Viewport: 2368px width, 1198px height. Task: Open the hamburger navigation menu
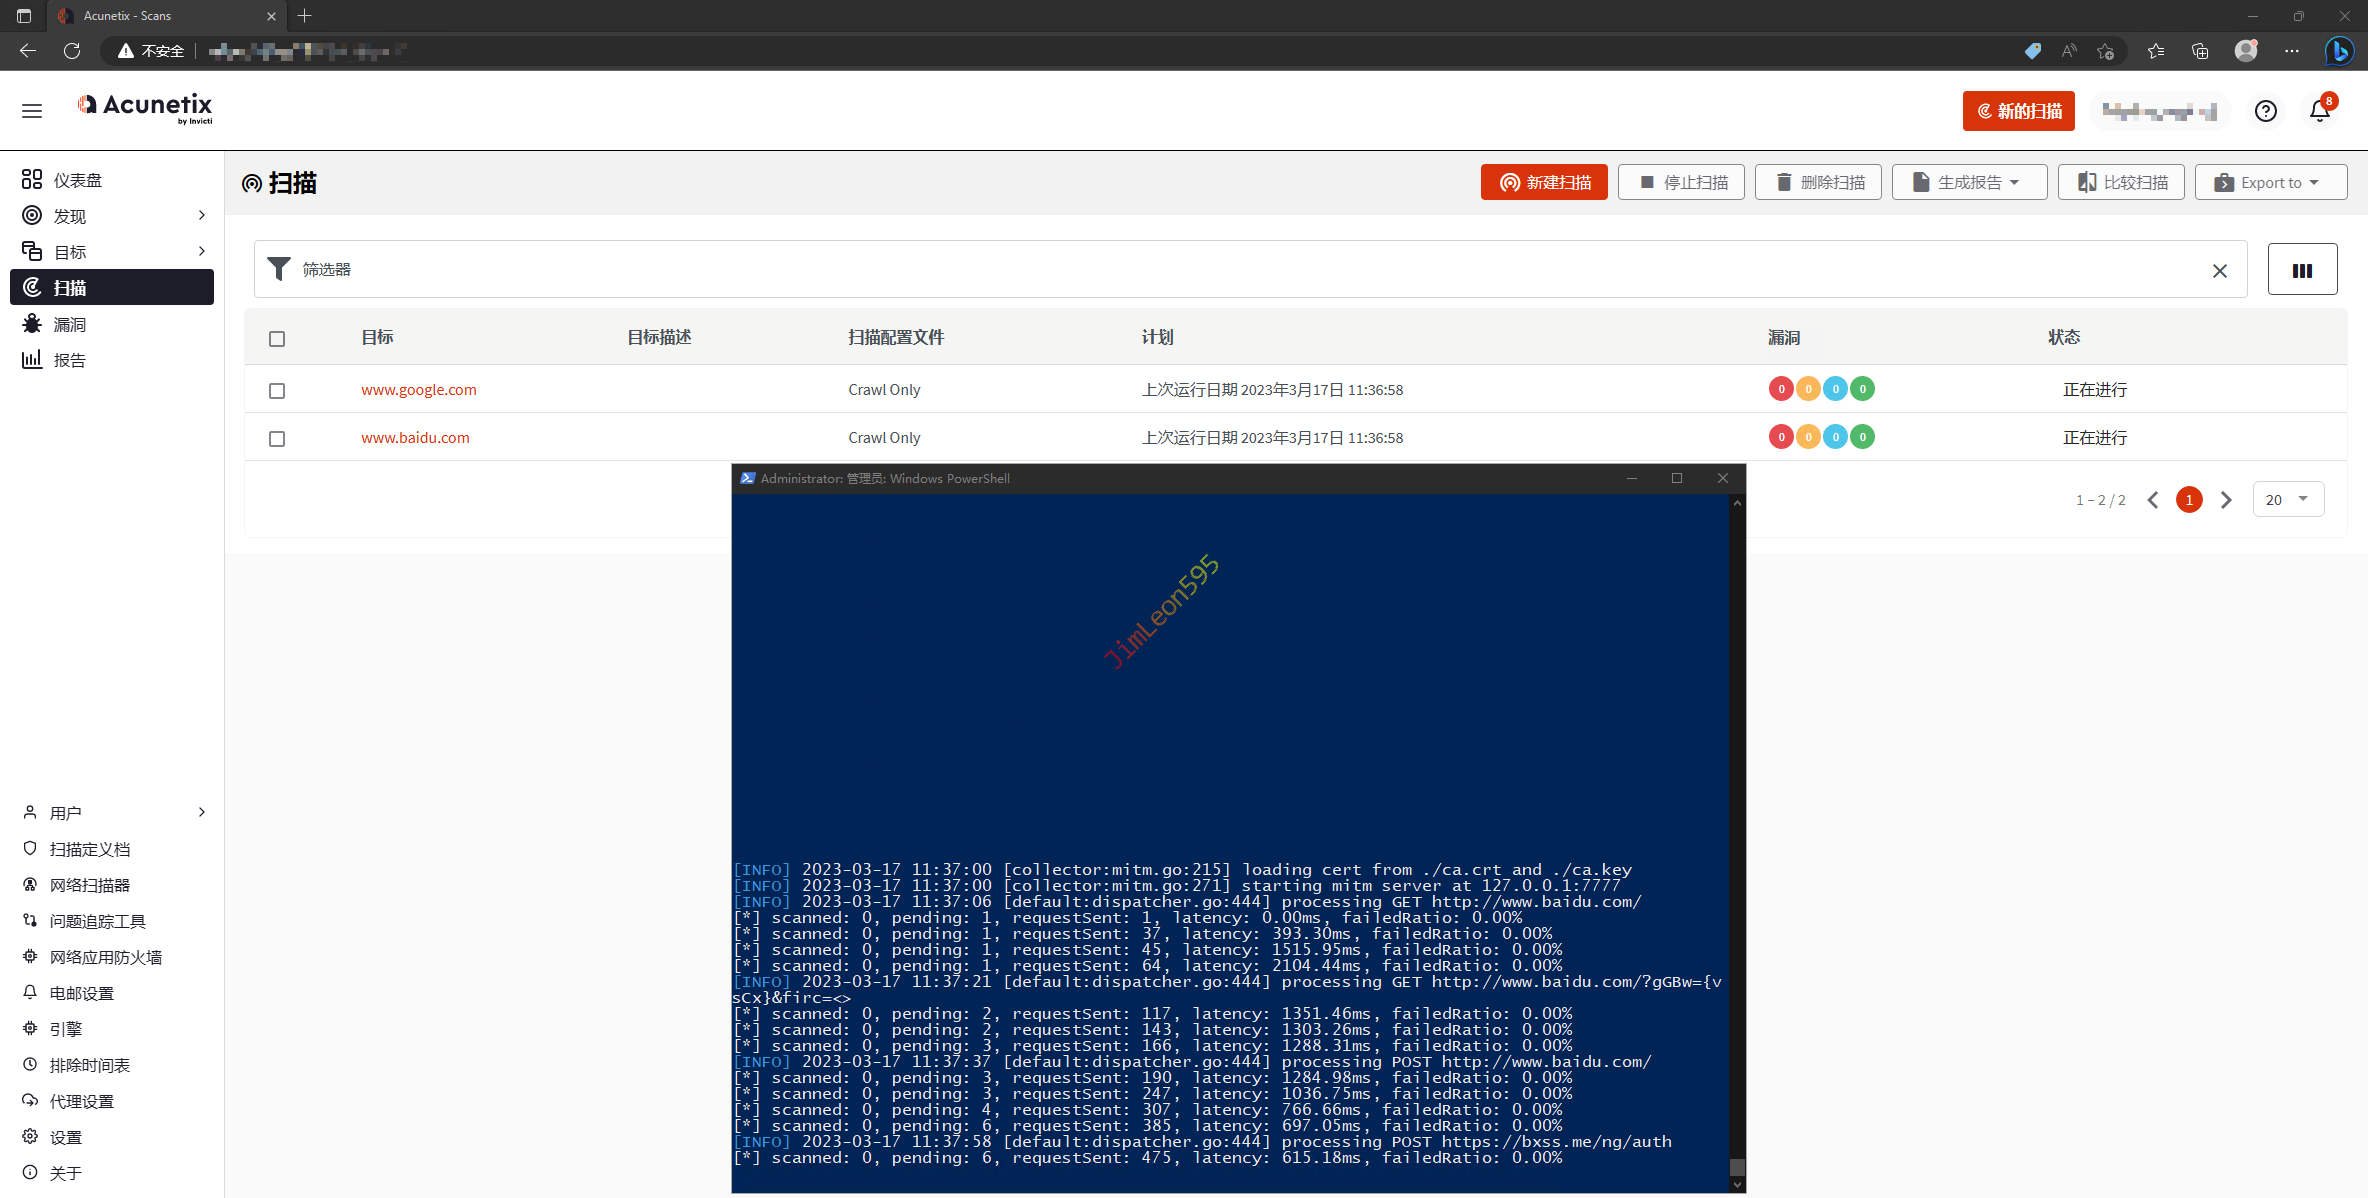(32, 111)
